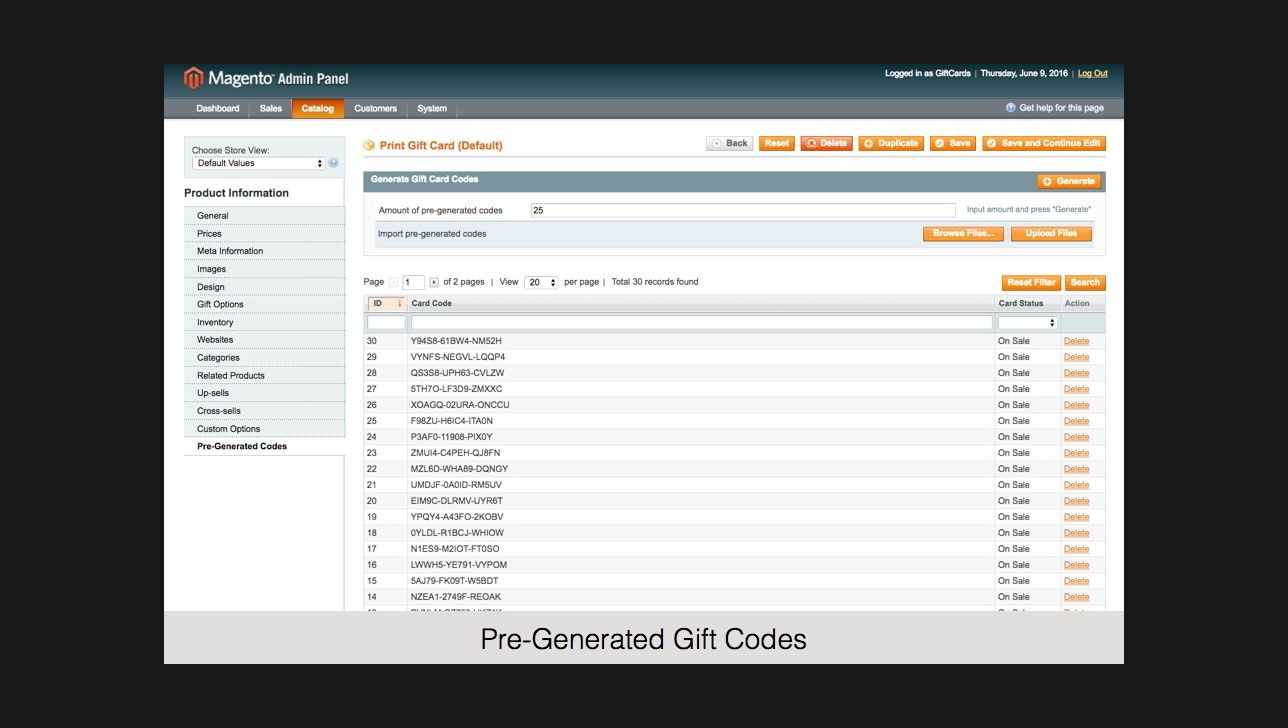The image size is (1288, 728).
Task: Select the Gift Options tab
Action: 220,304
